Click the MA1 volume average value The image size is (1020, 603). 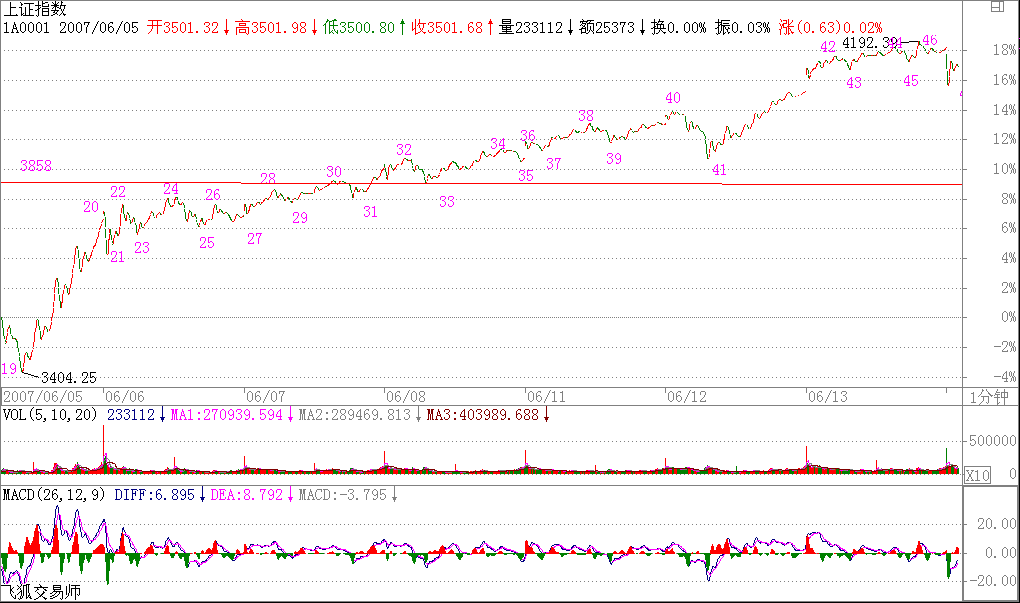point(229,414)
